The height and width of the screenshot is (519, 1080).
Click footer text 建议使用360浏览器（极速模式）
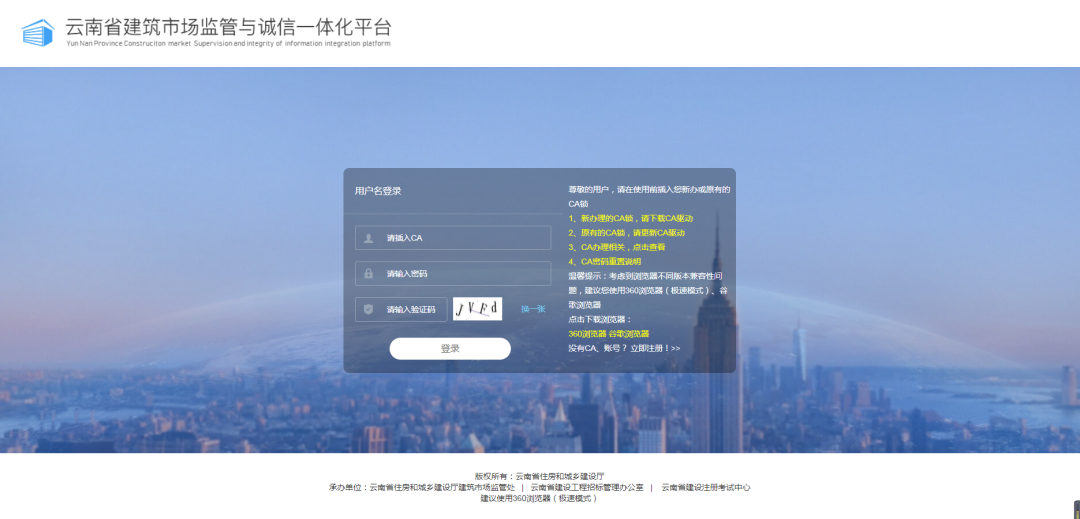coord(539,498)
